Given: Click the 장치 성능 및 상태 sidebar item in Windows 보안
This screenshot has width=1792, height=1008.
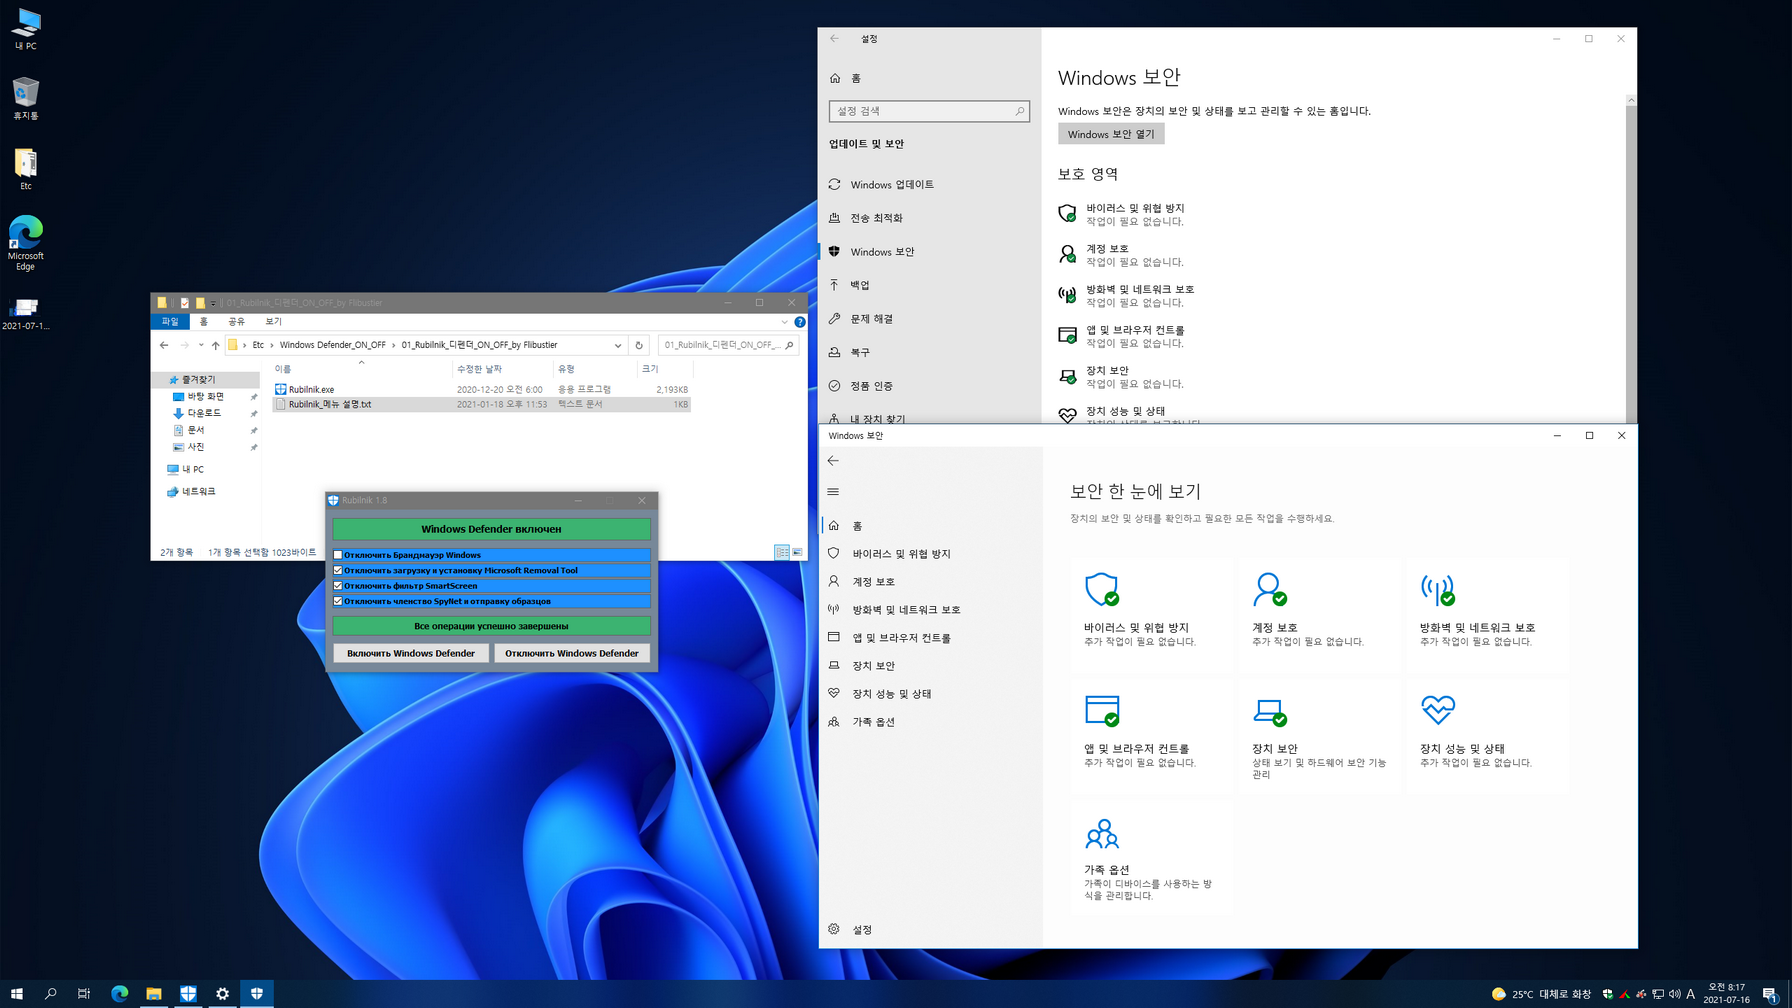Looking at the screenshot, I should click(930, 693).
